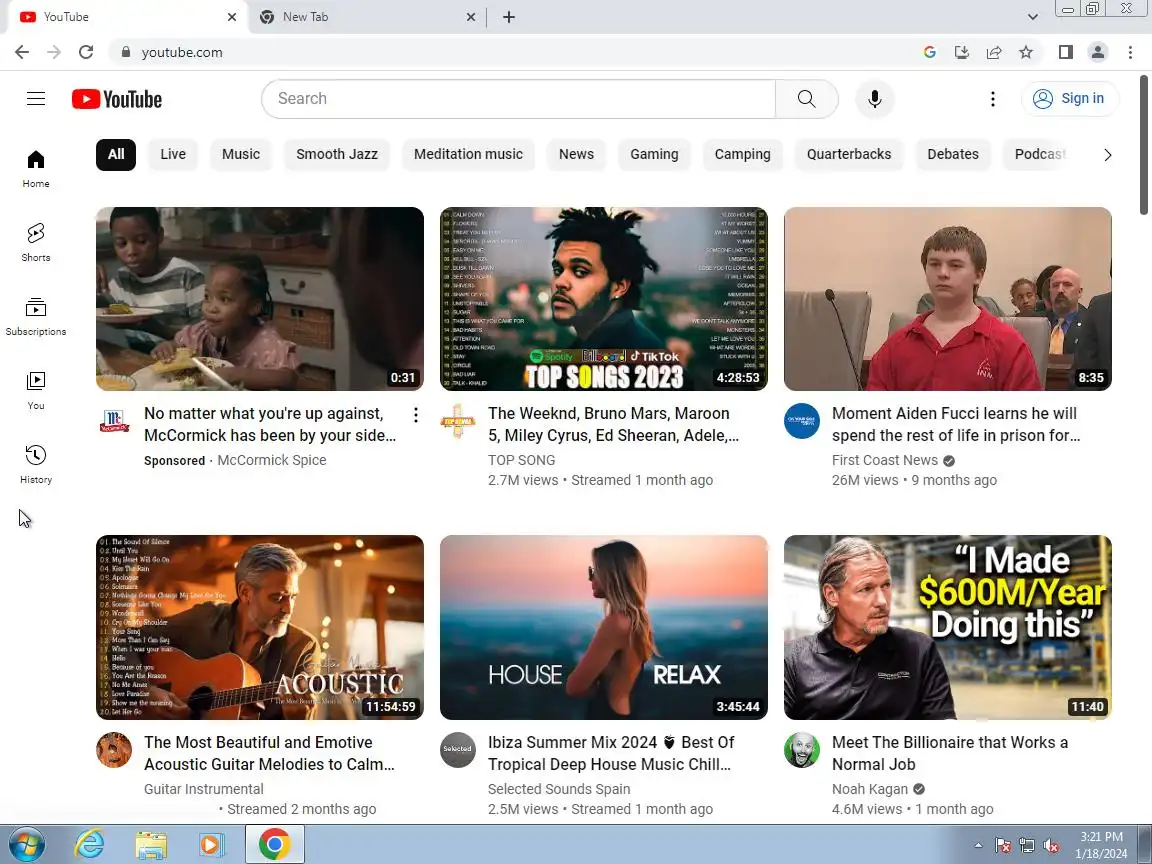Select the All category chip
The height and width of the screenshot is (864, 1152).
pyautogui.click(x=116, y=154)
